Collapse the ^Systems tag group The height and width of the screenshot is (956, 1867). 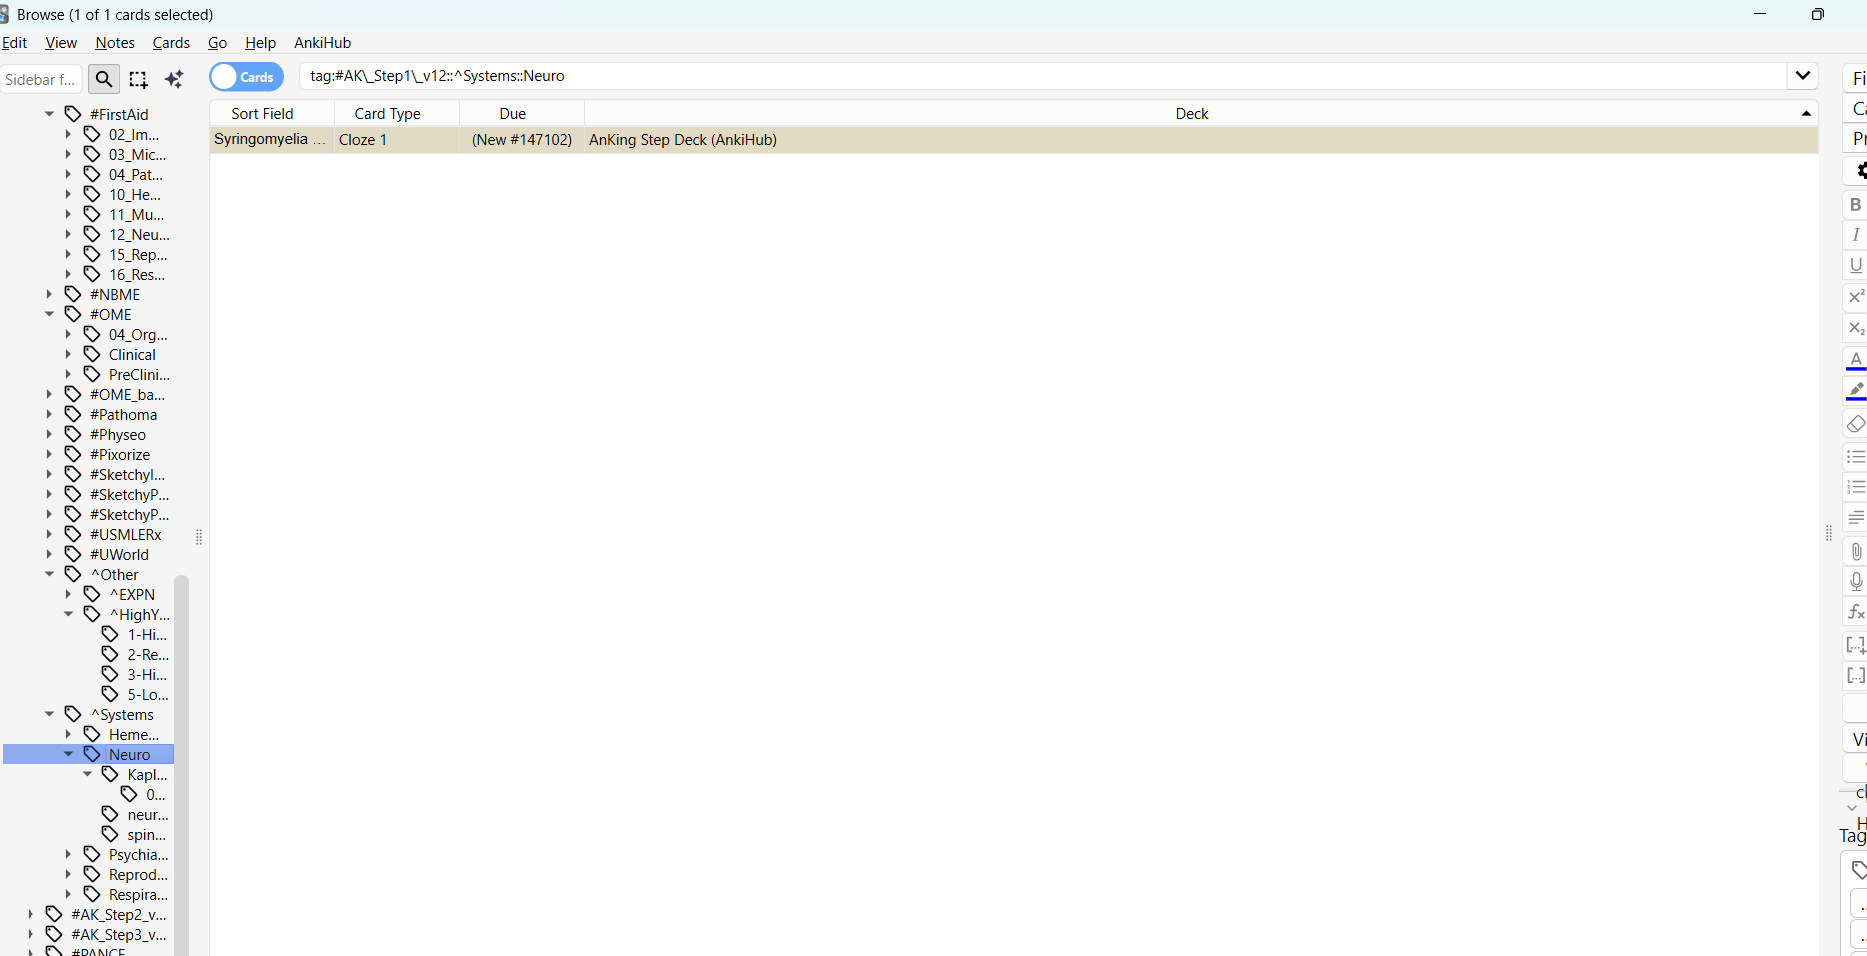click(49, 714)
